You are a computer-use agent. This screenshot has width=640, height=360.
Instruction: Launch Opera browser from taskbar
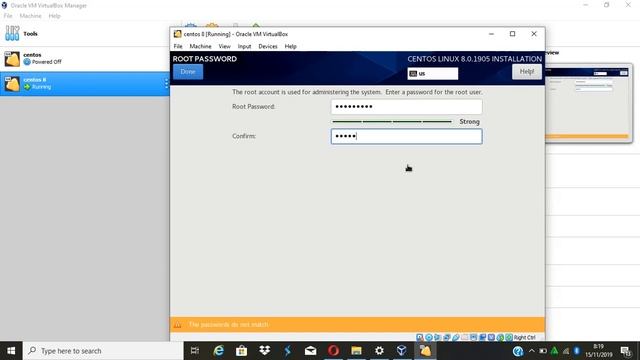point(333,351)
